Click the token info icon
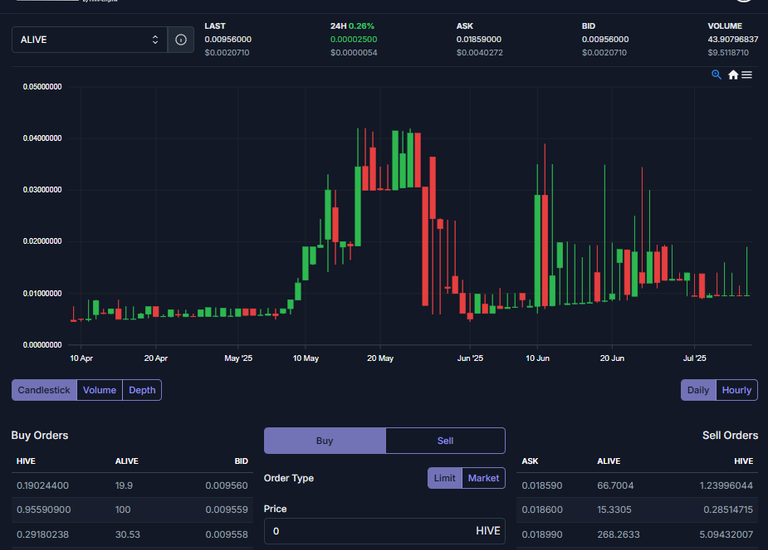 pos(181,40)
